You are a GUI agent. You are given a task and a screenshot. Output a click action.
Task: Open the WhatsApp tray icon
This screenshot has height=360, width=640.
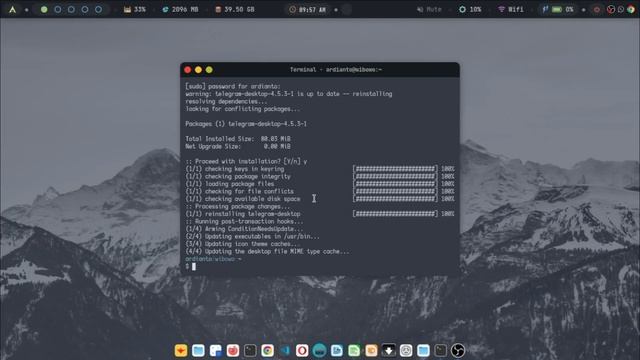click(x=621, y=9)
